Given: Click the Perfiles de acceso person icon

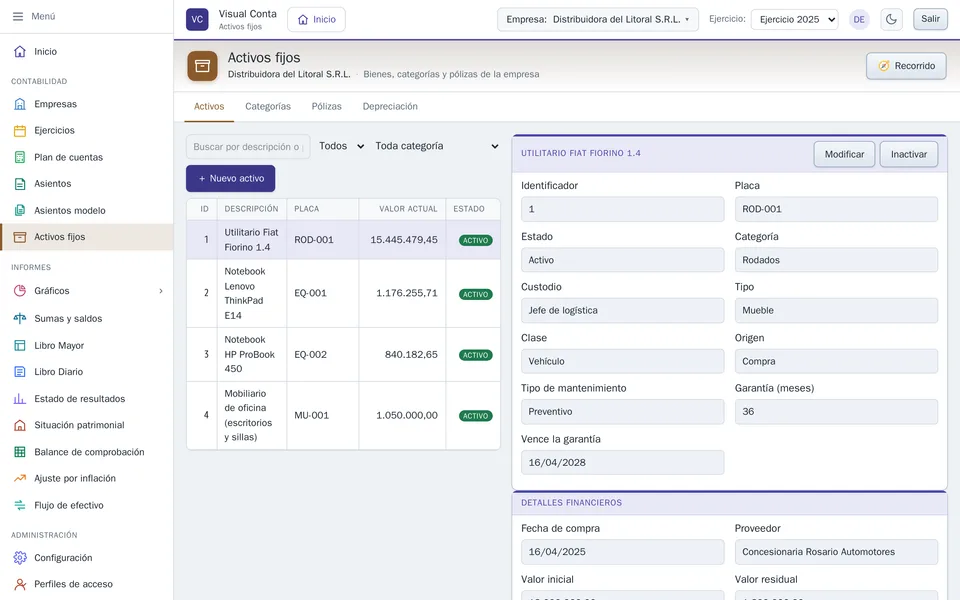Looking at the screenshot, I should point(20,584).
